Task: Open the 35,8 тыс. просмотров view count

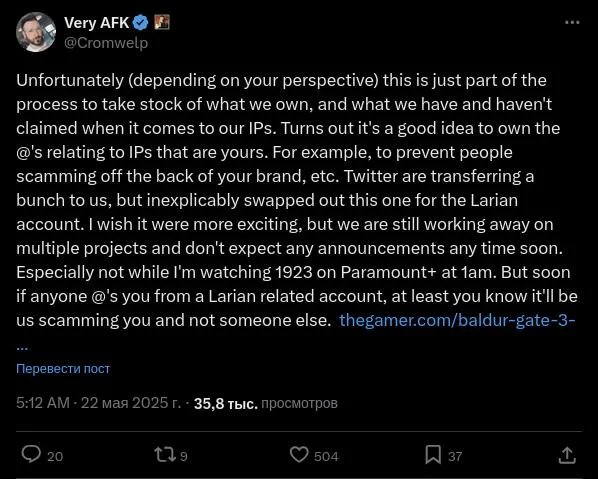Action: 265,403
